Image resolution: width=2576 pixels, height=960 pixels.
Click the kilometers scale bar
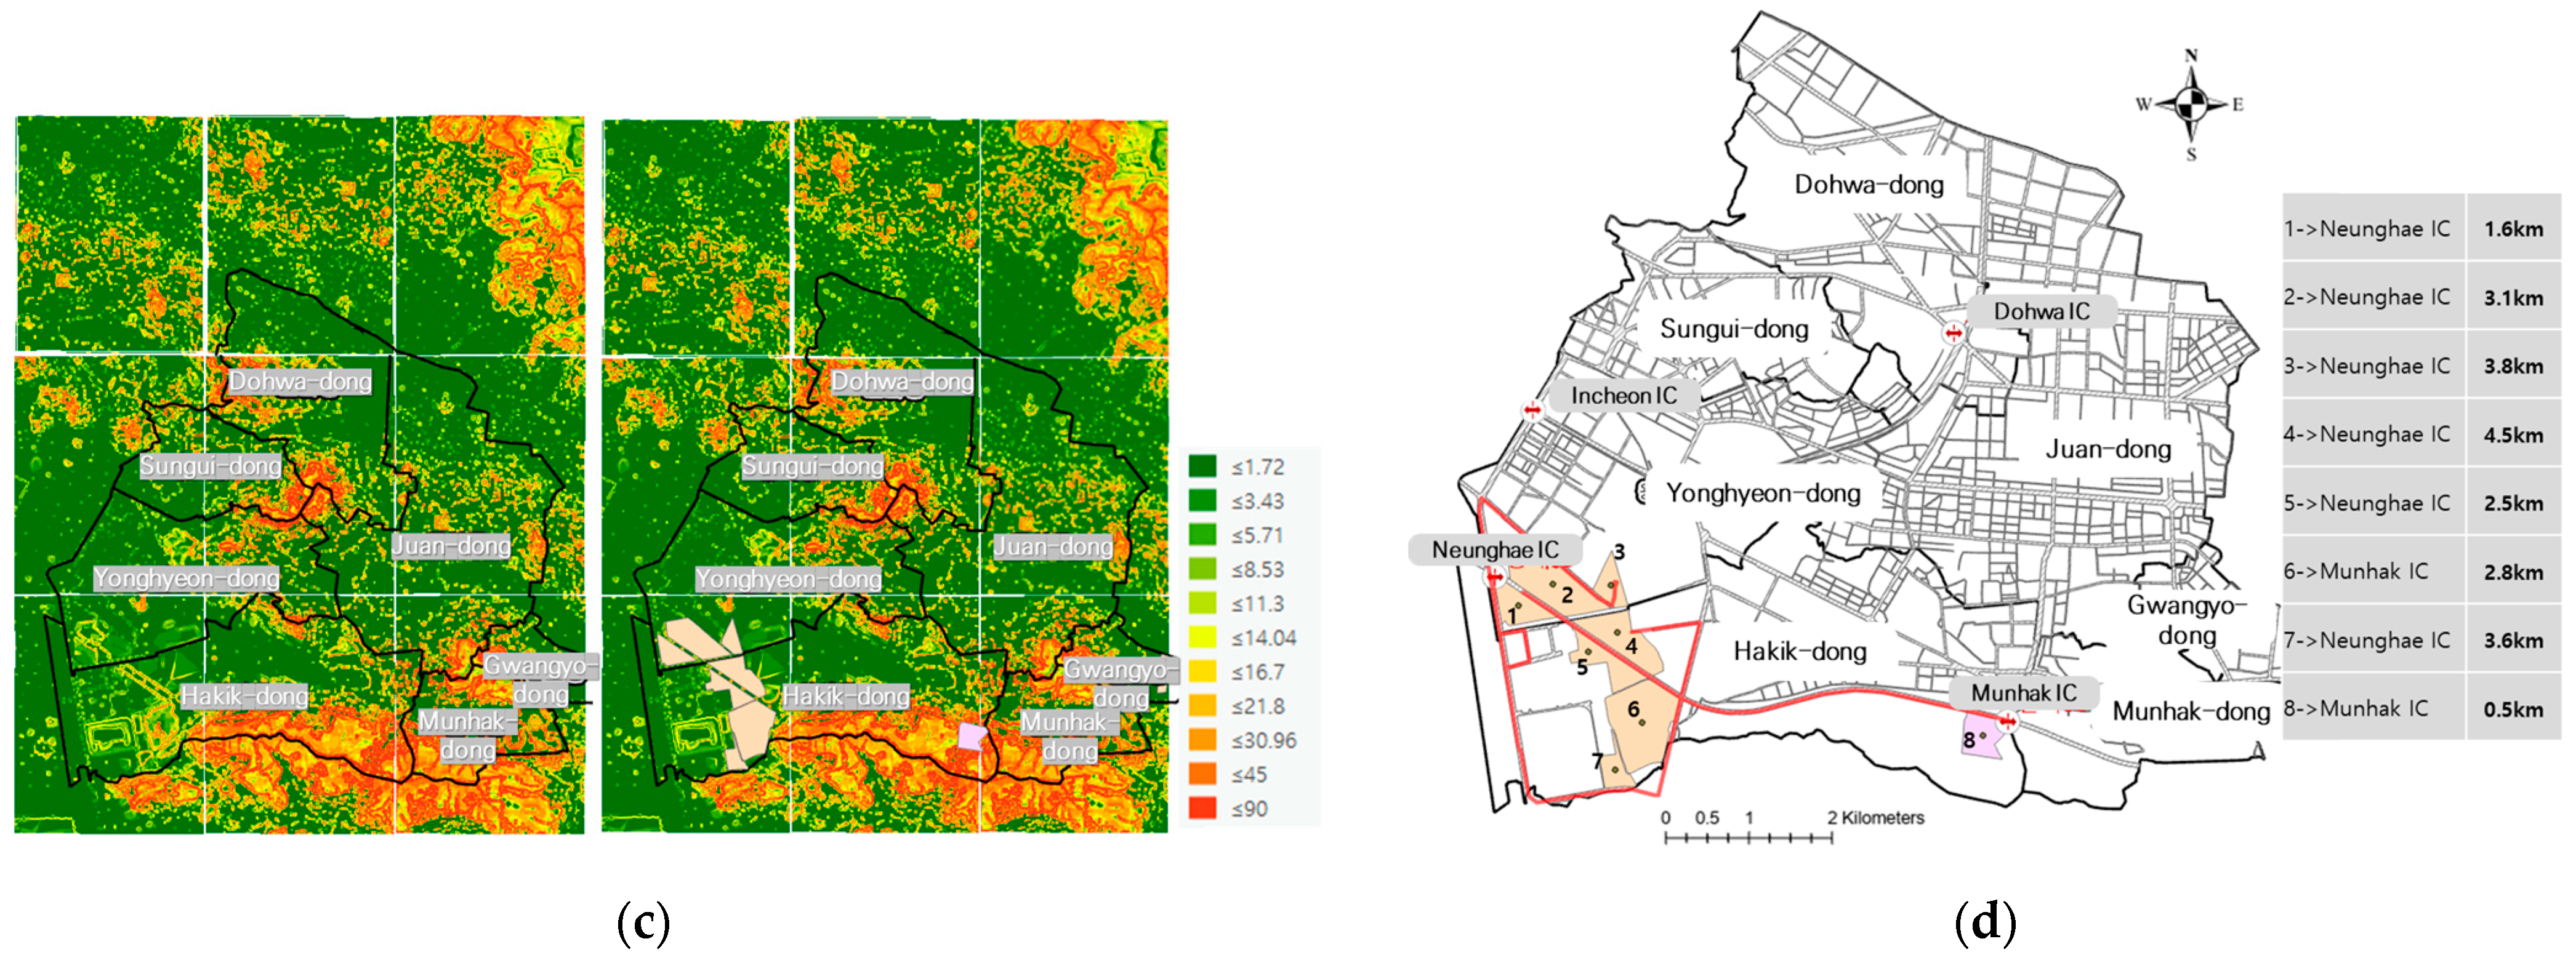click(1748, 837)
